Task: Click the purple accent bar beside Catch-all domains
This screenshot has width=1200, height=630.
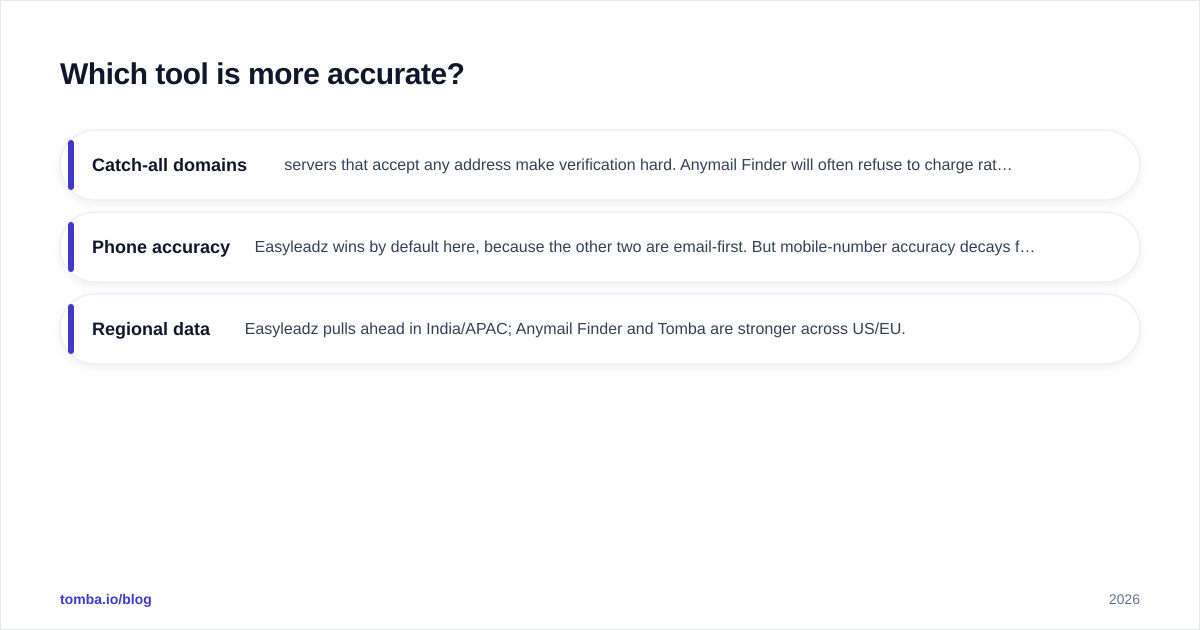Action: (x=71, y=165)
